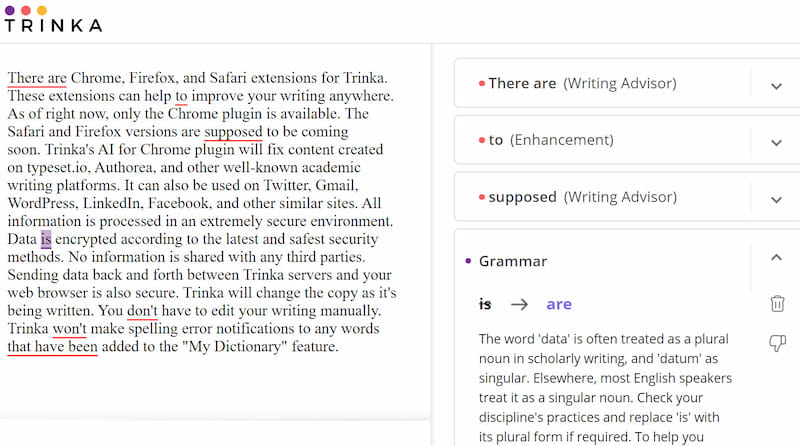The image size is (800, 446).
Task: Select the 'supposed' suggestion title
Action: point(522,197)
